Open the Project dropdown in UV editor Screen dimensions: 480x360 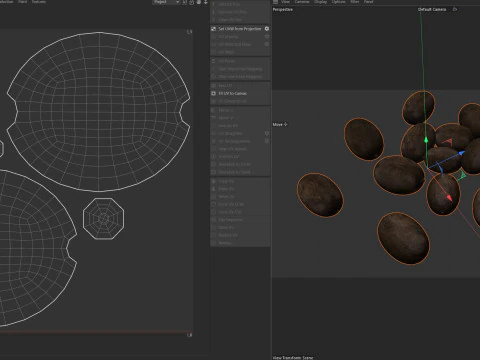[x=166, y=2]
